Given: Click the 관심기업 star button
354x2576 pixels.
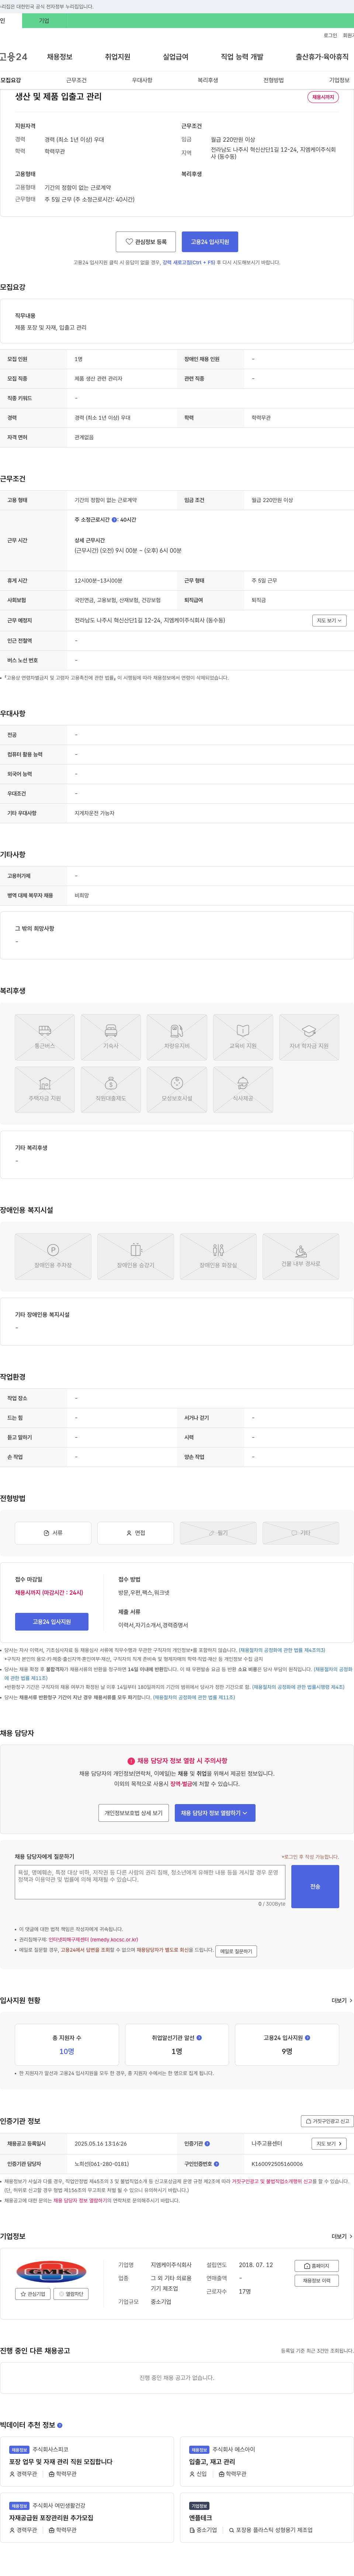Looking at the screenshot, I should coord(33,2294).
